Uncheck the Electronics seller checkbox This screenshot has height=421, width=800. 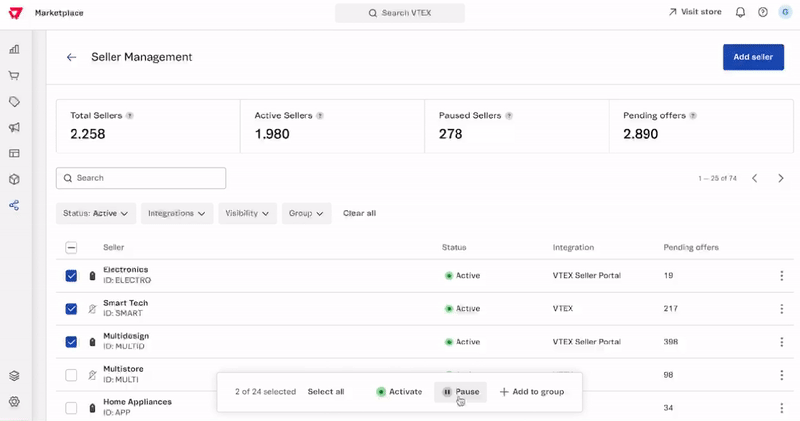(71, 276)
